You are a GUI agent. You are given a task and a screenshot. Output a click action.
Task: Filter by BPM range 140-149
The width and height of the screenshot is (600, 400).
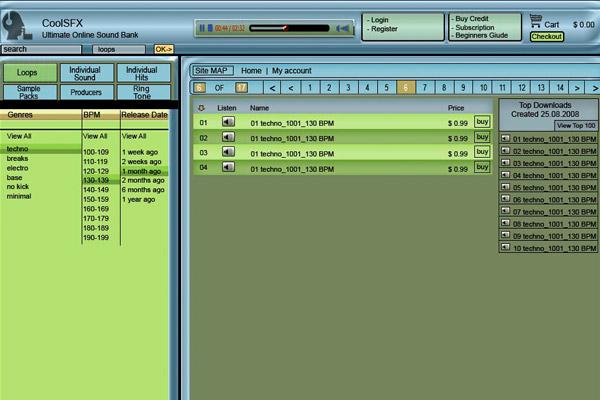click(96, 189)
